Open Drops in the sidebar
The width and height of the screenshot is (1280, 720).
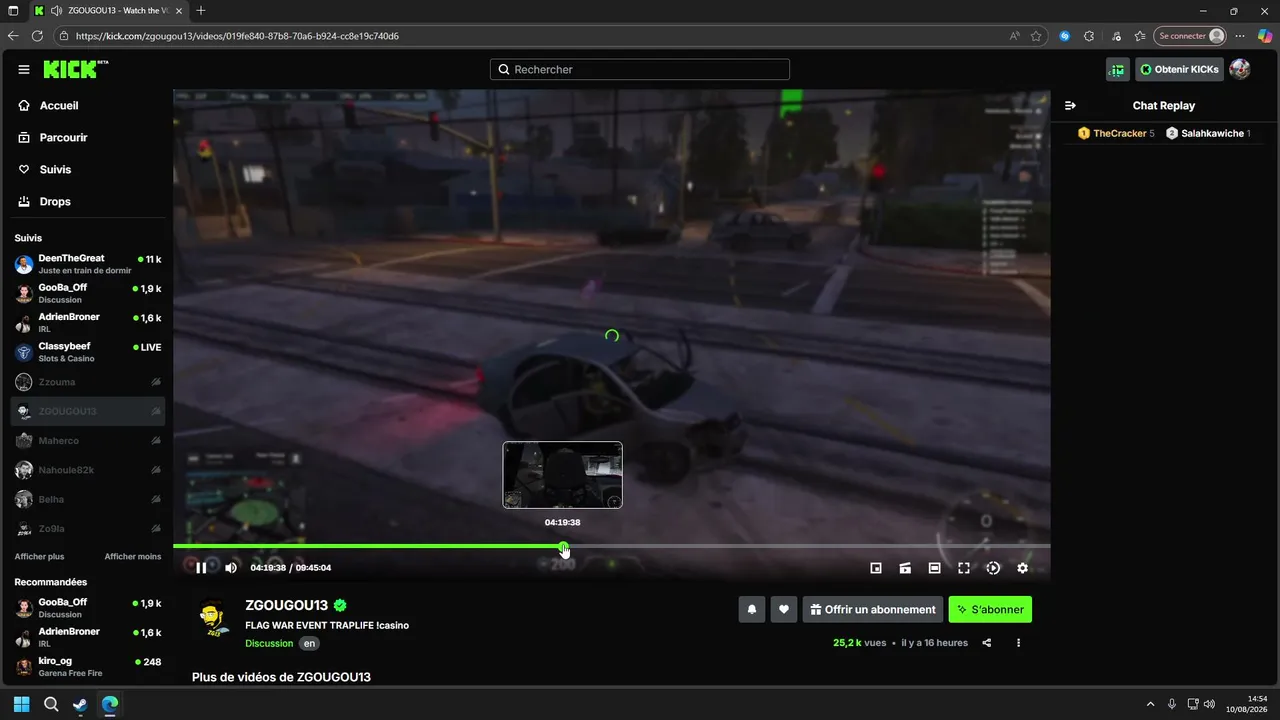coord(45,201)
